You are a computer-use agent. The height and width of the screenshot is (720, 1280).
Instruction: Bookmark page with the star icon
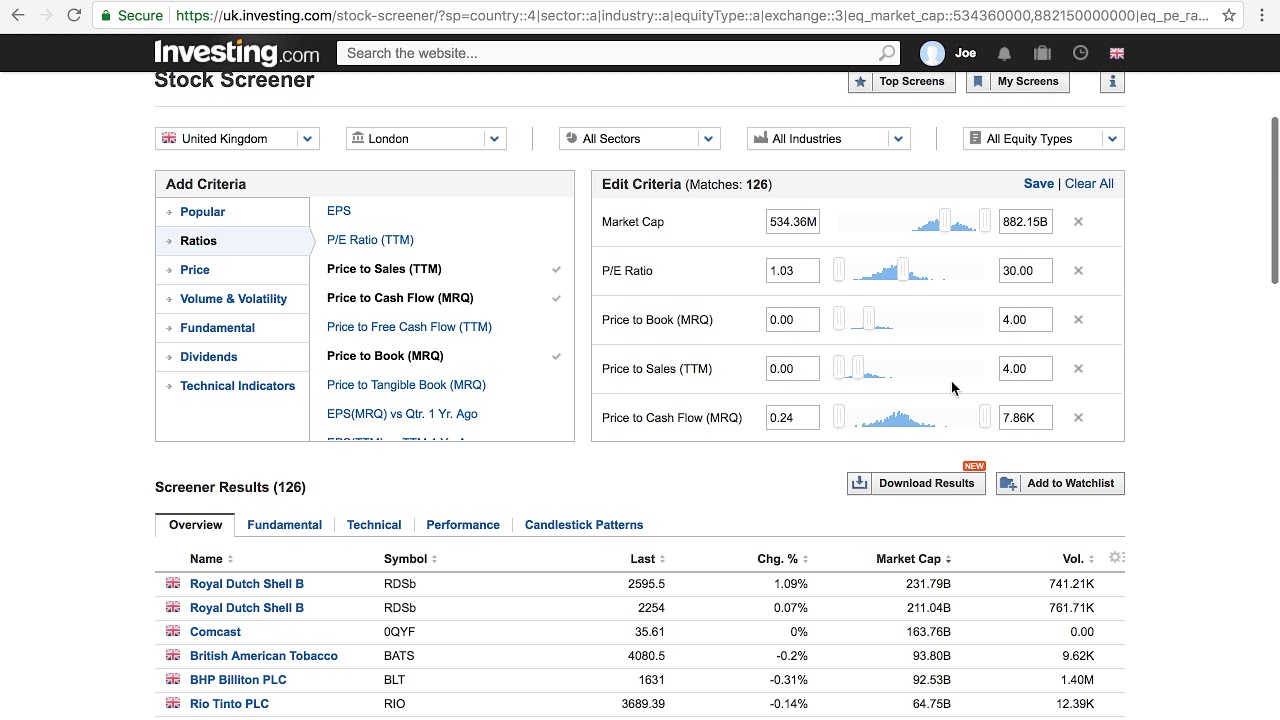click(1228, 15)
